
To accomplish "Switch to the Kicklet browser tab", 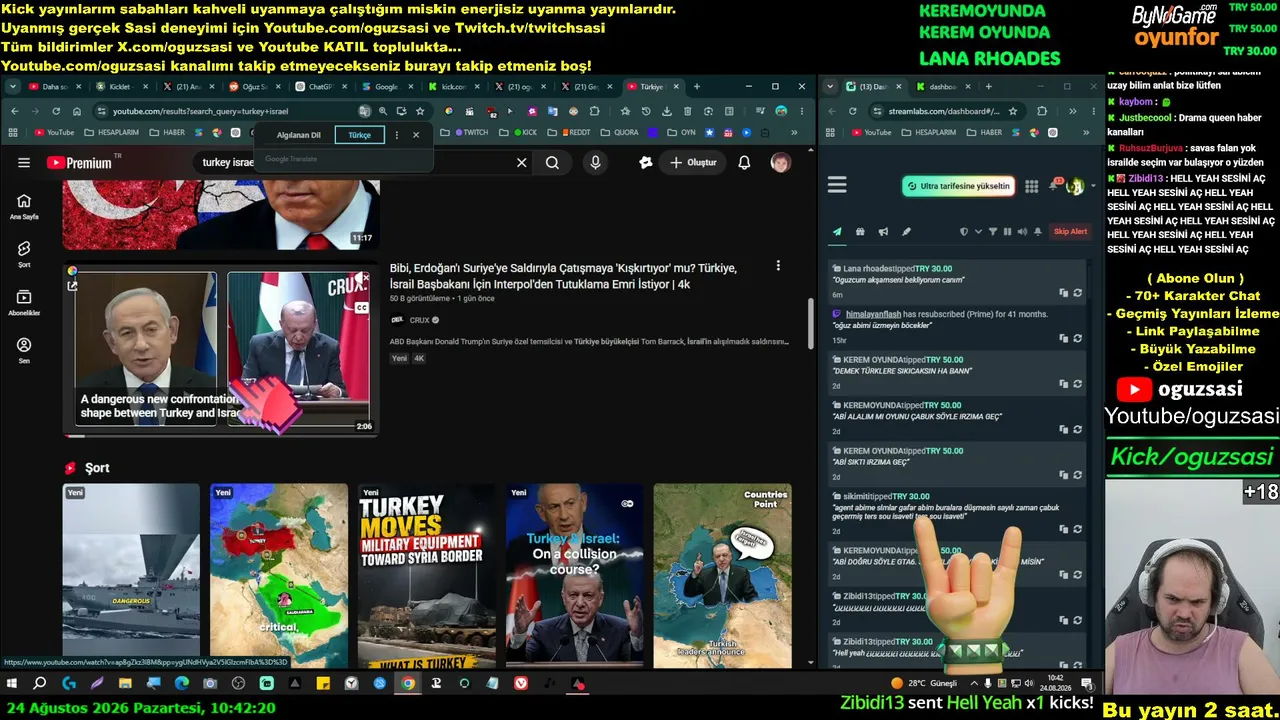I will [x=120, y=87].
